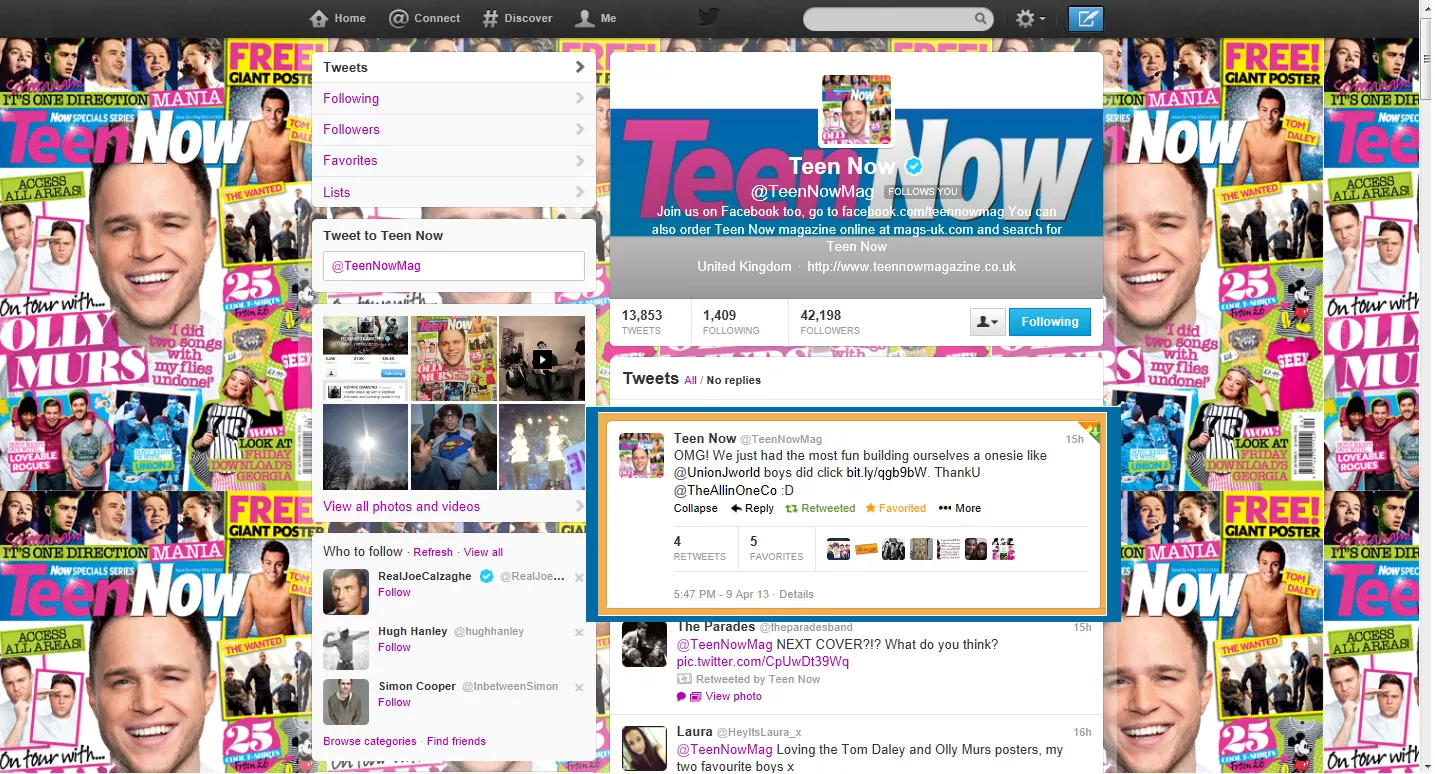Compose a new tweet with the blue button
Image resolution: width=1435 pixels, height=774 pixels.
(1086, 18)
